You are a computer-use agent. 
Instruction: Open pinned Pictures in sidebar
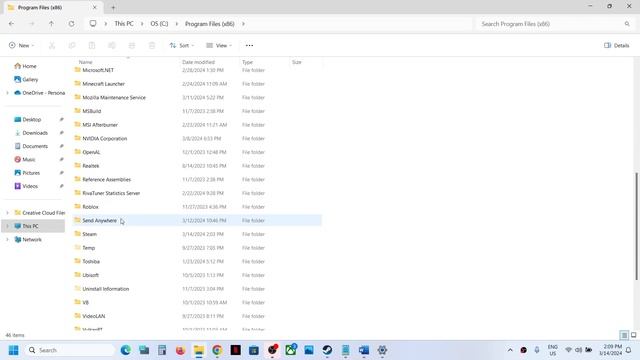pyautogui.click(x=31, y=173)
